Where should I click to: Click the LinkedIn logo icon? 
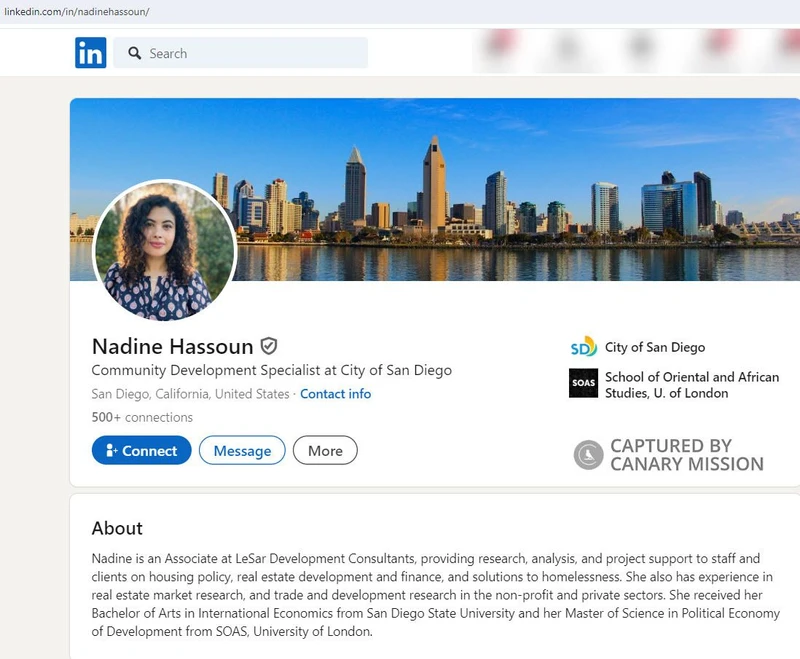tap(91, 53)
